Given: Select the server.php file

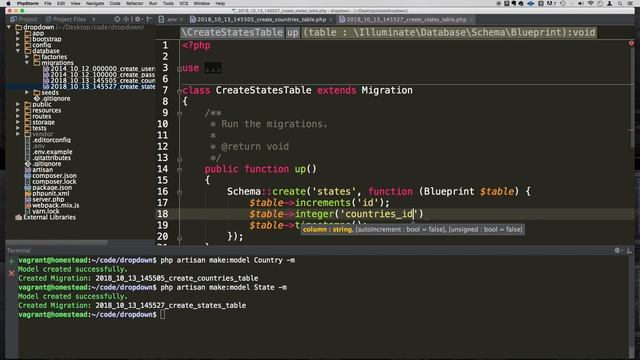Looking at the screenshot, I should [x=44, y=199].
